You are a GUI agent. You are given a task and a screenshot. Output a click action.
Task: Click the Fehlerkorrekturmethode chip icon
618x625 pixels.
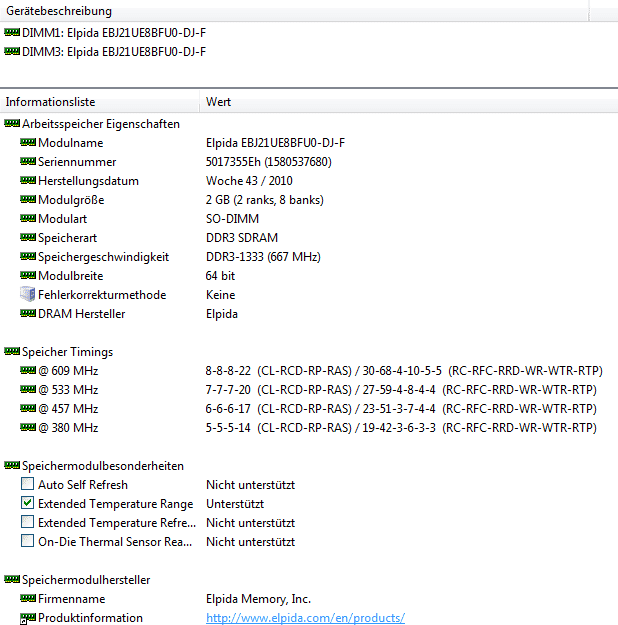tap(28, 294)
